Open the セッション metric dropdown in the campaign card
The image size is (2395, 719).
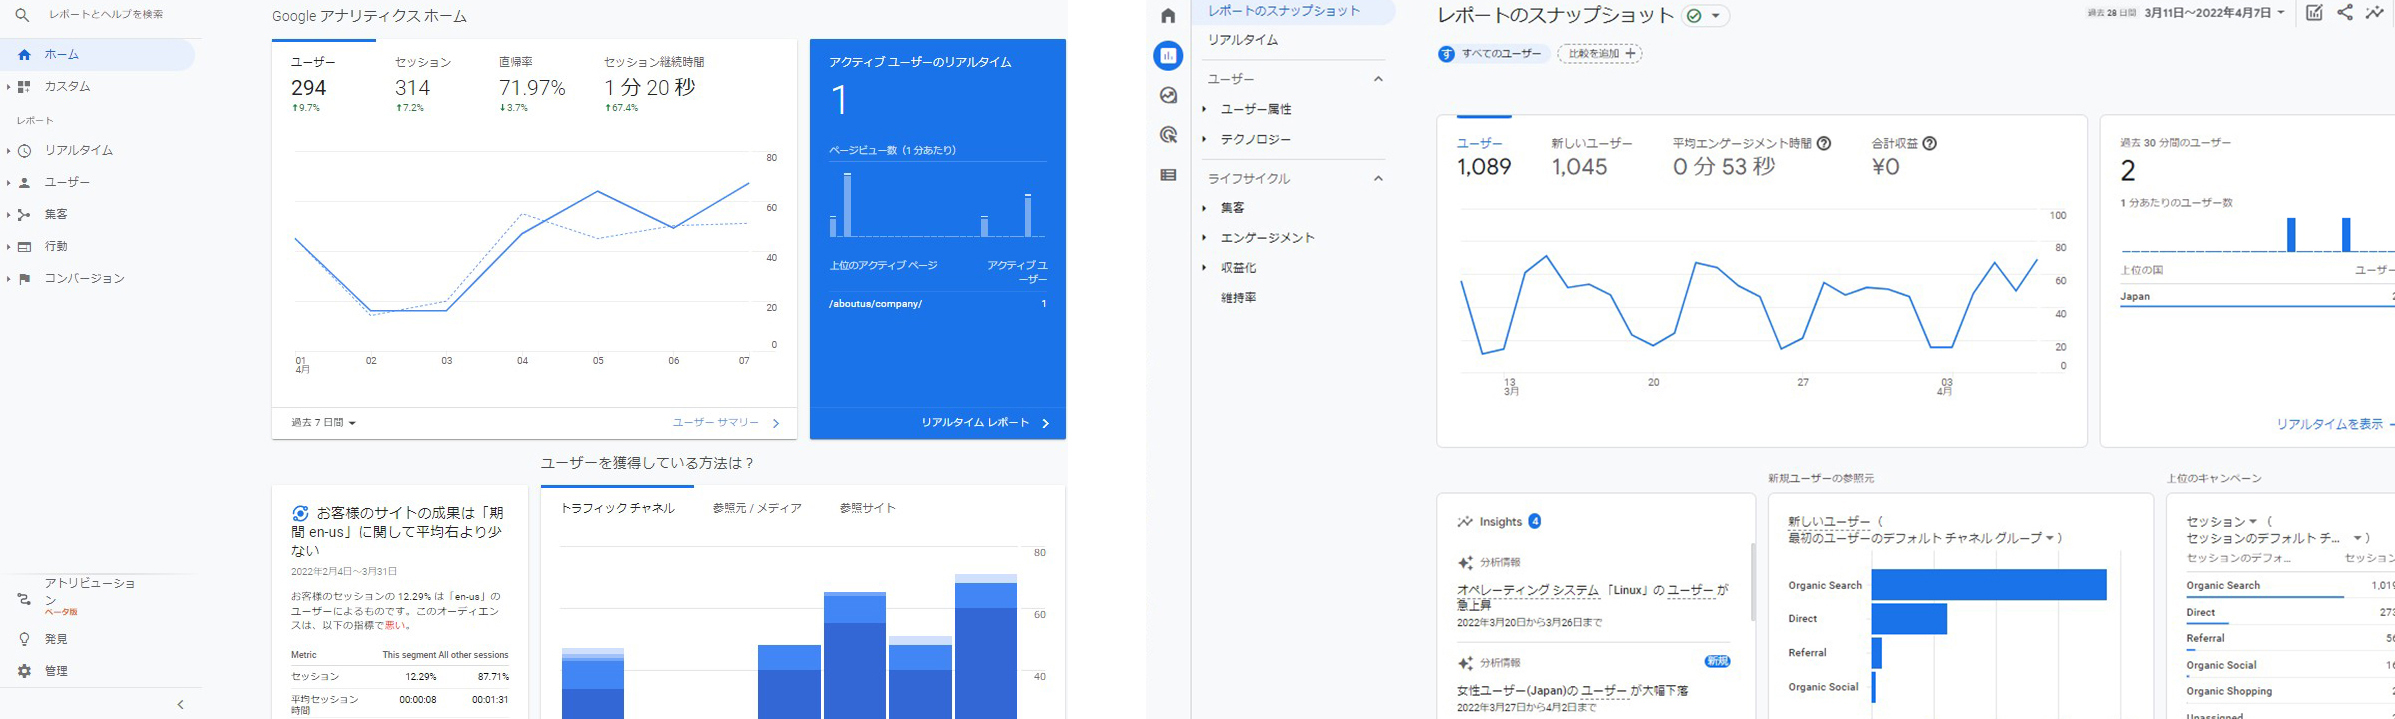coord(2222,522)
